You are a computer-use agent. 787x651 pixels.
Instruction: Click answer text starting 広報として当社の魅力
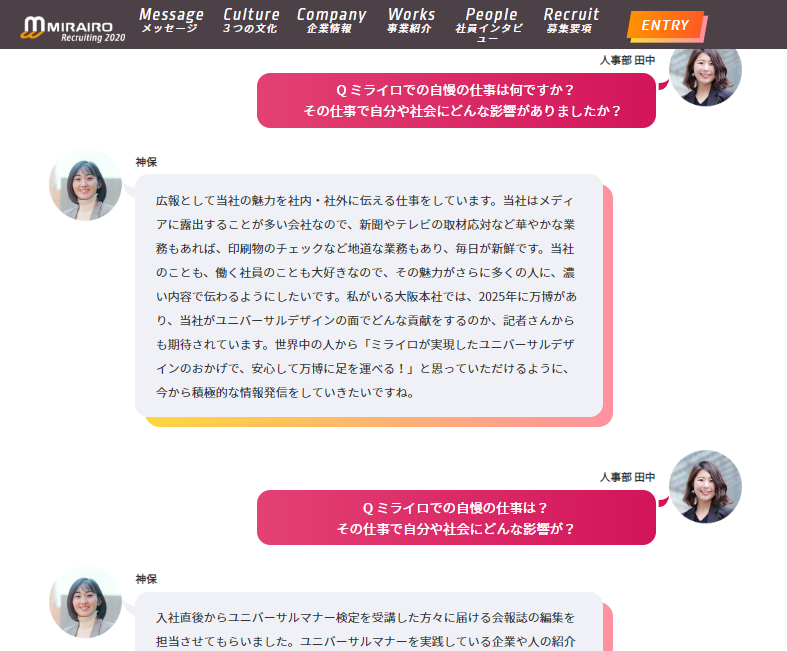pyautogui.click(x=366, y=296)
